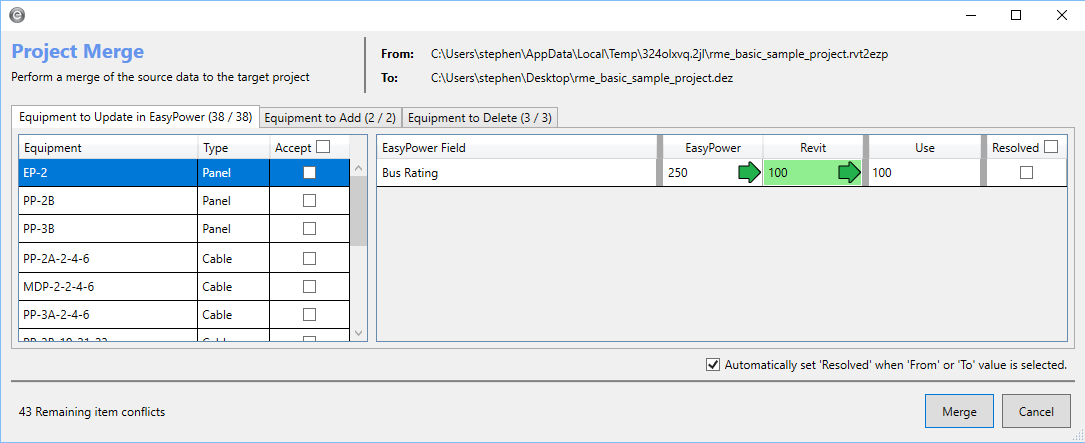The height and width of the screenshot is (443, 1085).
Task: Check the Resolved box for Bus Rating
Action: click(x=1026, y=173)
